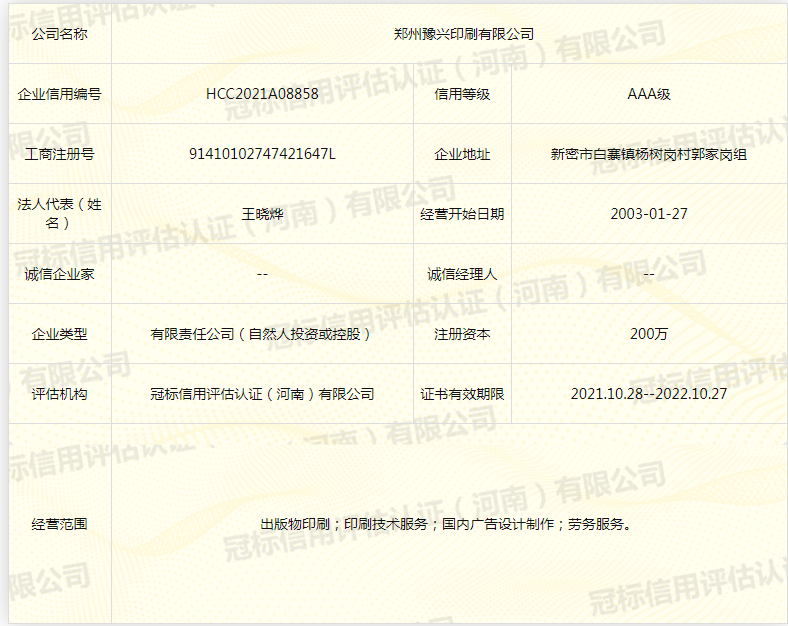788x626 pixels.
Task: Click the 经营范围 label cell
Action: point(60,524)
